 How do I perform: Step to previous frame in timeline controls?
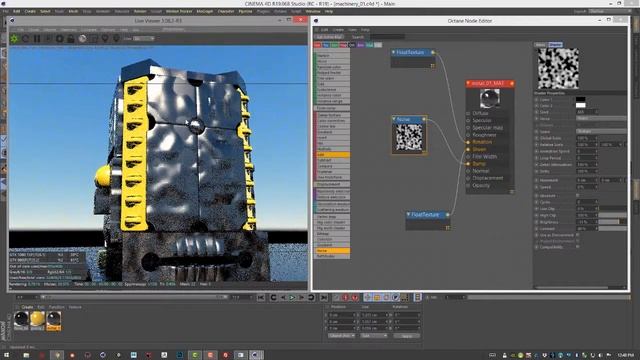click(283, 298)
